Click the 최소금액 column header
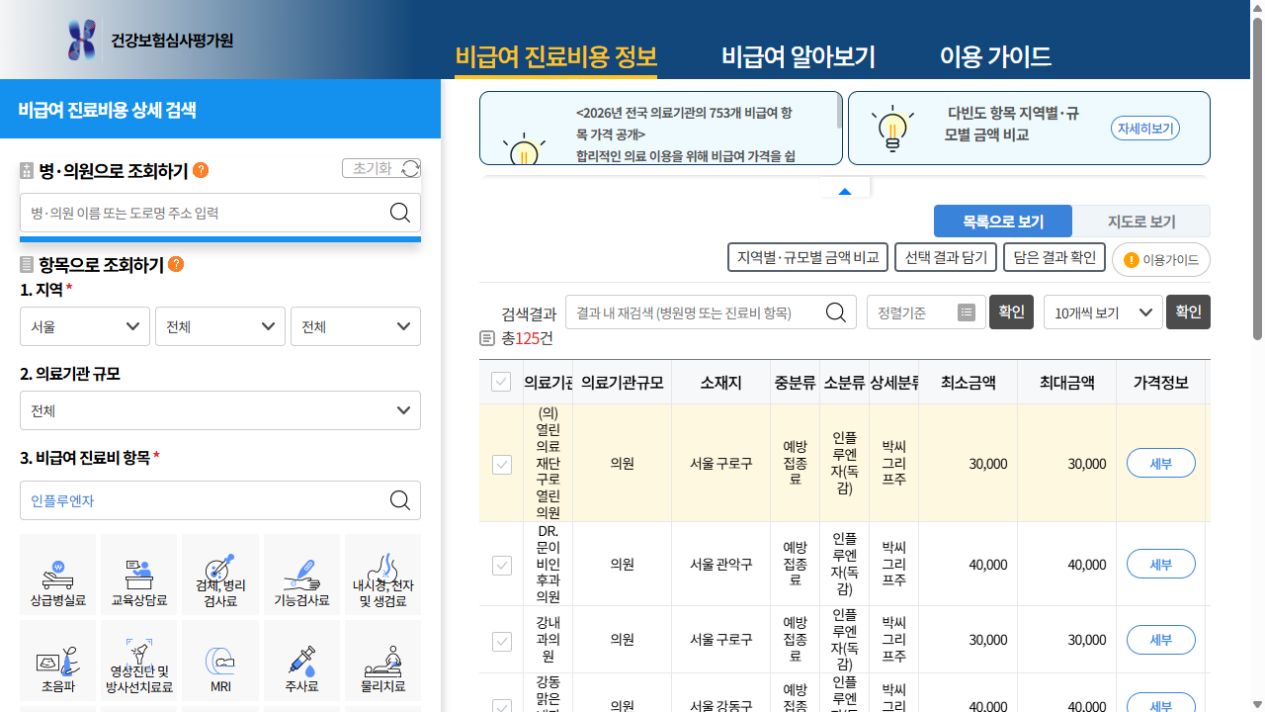1265x712 pixels. pyautogui.click(x=968, y=382)
